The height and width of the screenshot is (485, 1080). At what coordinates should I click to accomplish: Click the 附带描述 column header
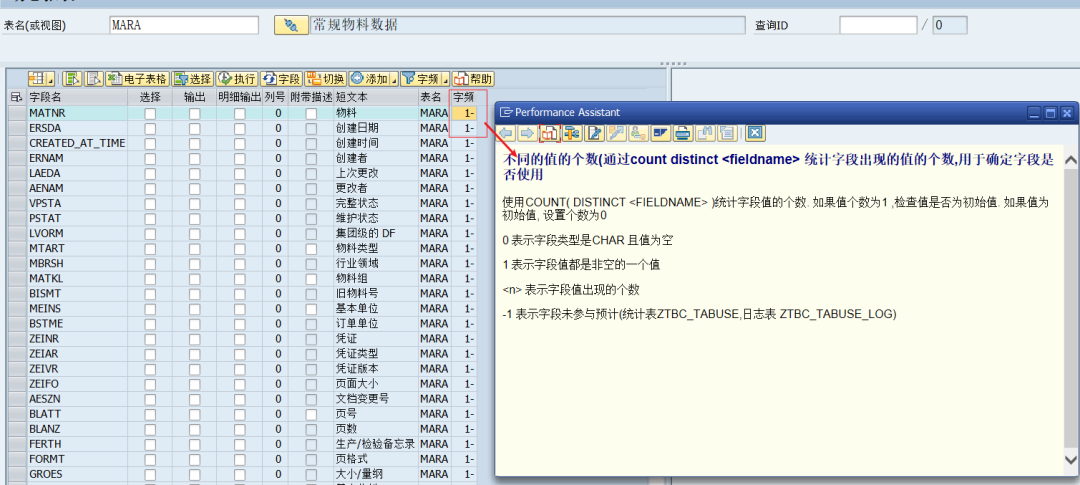311,98
